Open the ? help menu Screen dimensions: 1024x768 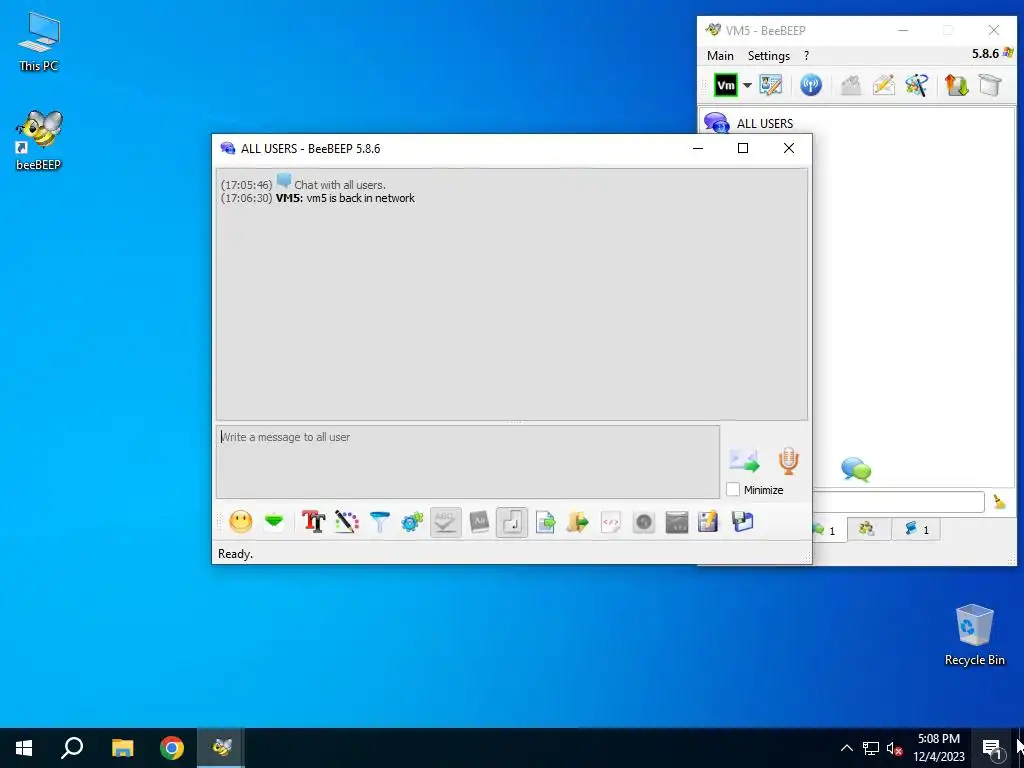pyautogui.click(x=807, y=56)
